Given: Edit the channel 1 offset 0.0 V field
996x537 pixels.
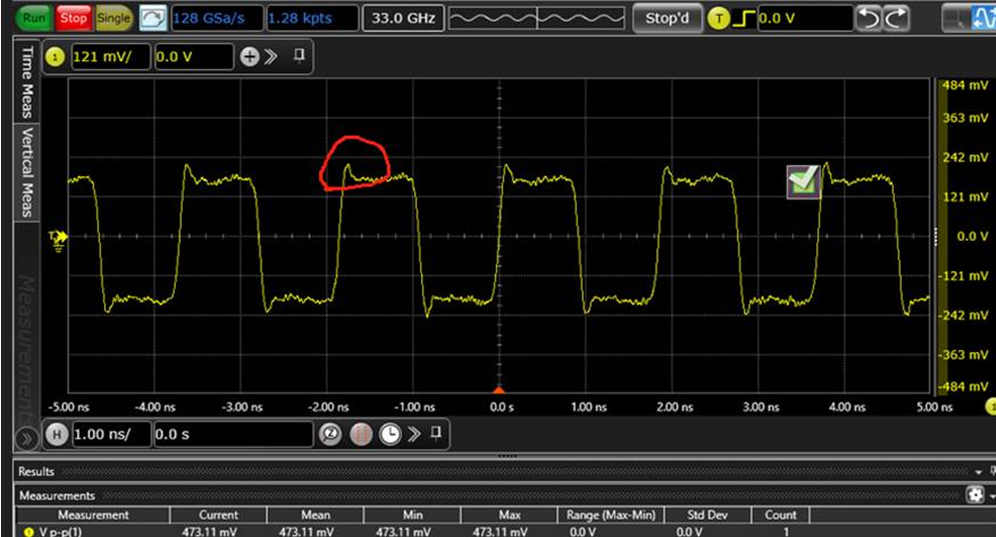Looking at the screenshot, I should coord(194,57).
